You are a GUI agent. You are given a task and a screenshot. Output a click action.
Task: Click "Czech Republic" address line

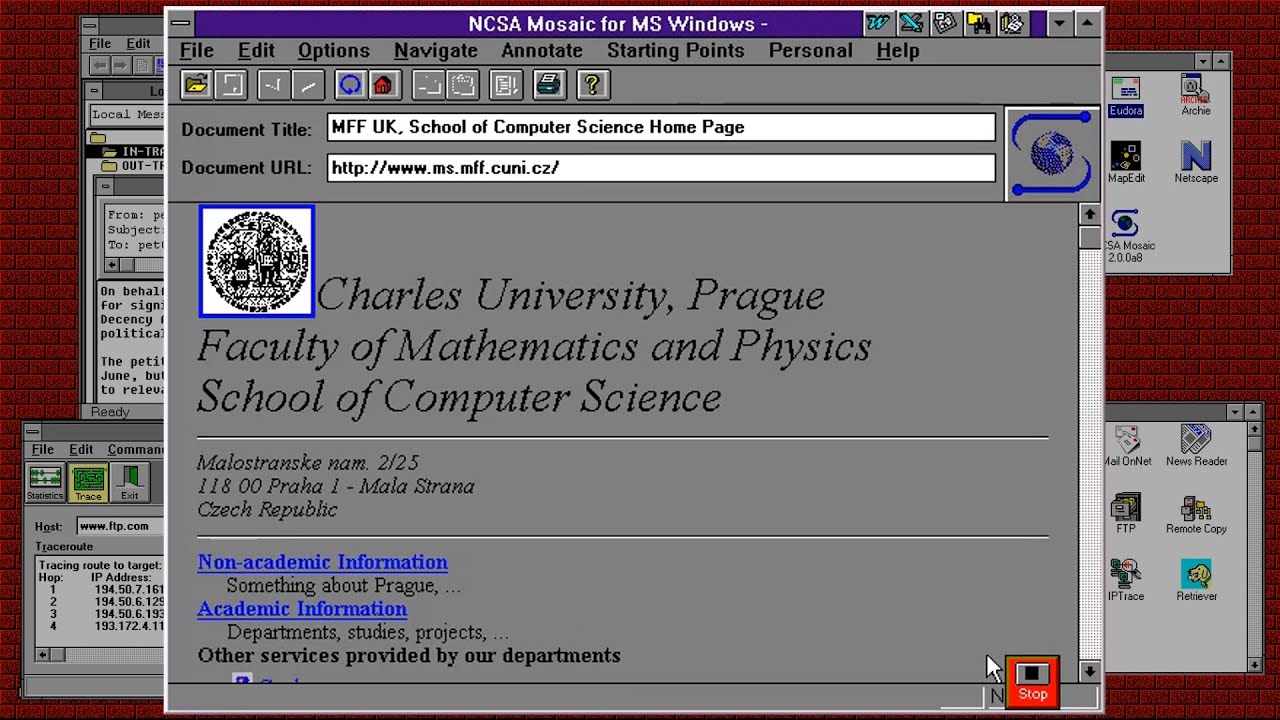point(267,509)
